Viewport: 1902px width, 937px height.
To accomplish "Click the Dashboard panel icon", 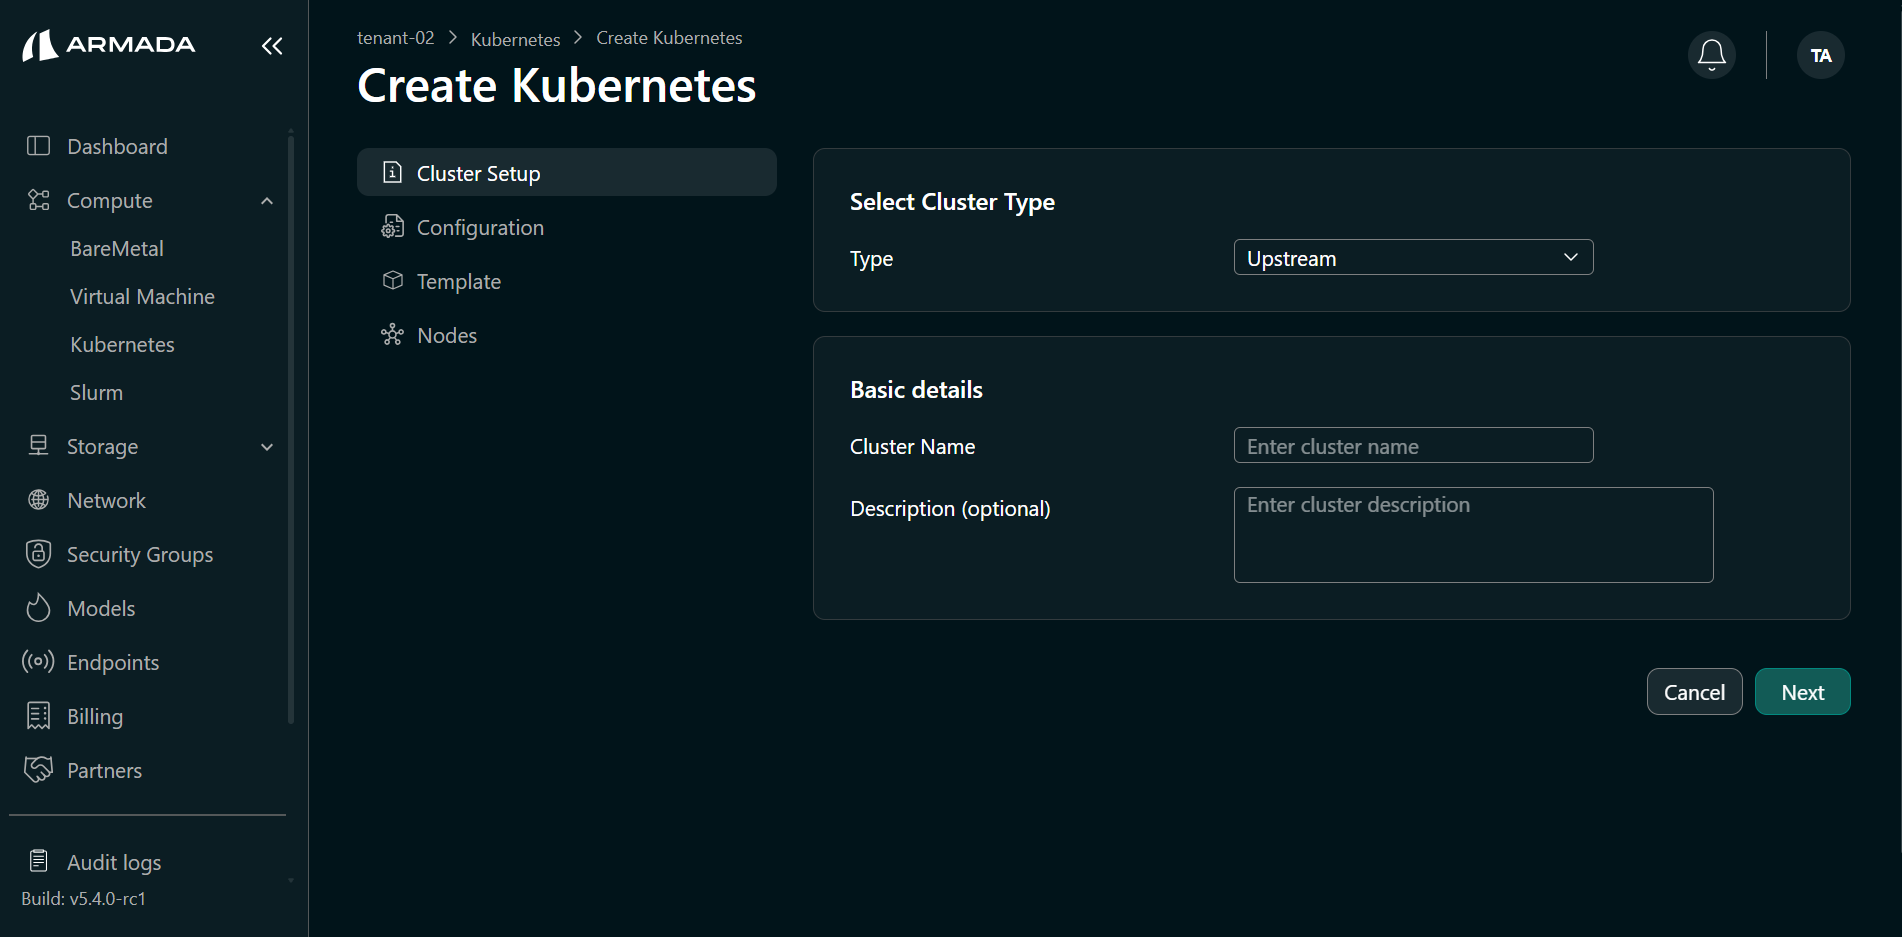I will (38, 146).
